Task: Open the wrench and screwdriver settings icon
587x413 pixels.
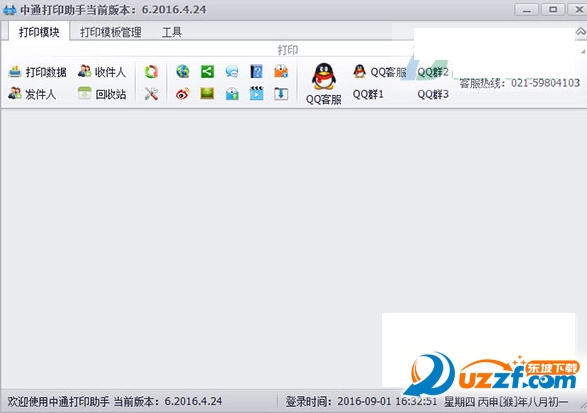Action: click(x=151, y=94)
